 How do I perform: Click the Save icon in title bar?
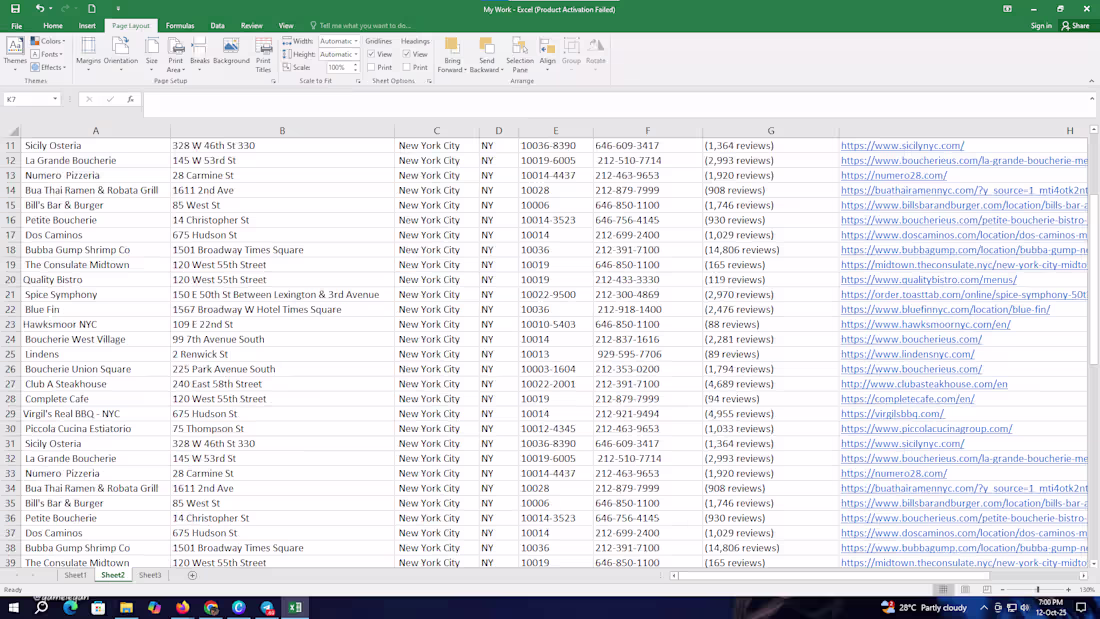tap(15, 9)
